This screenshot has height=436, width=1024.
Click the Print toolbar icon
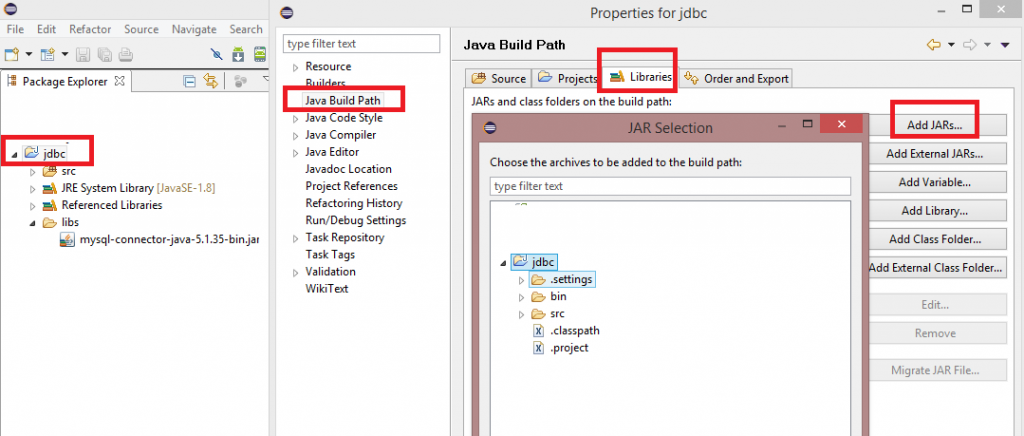125,54
